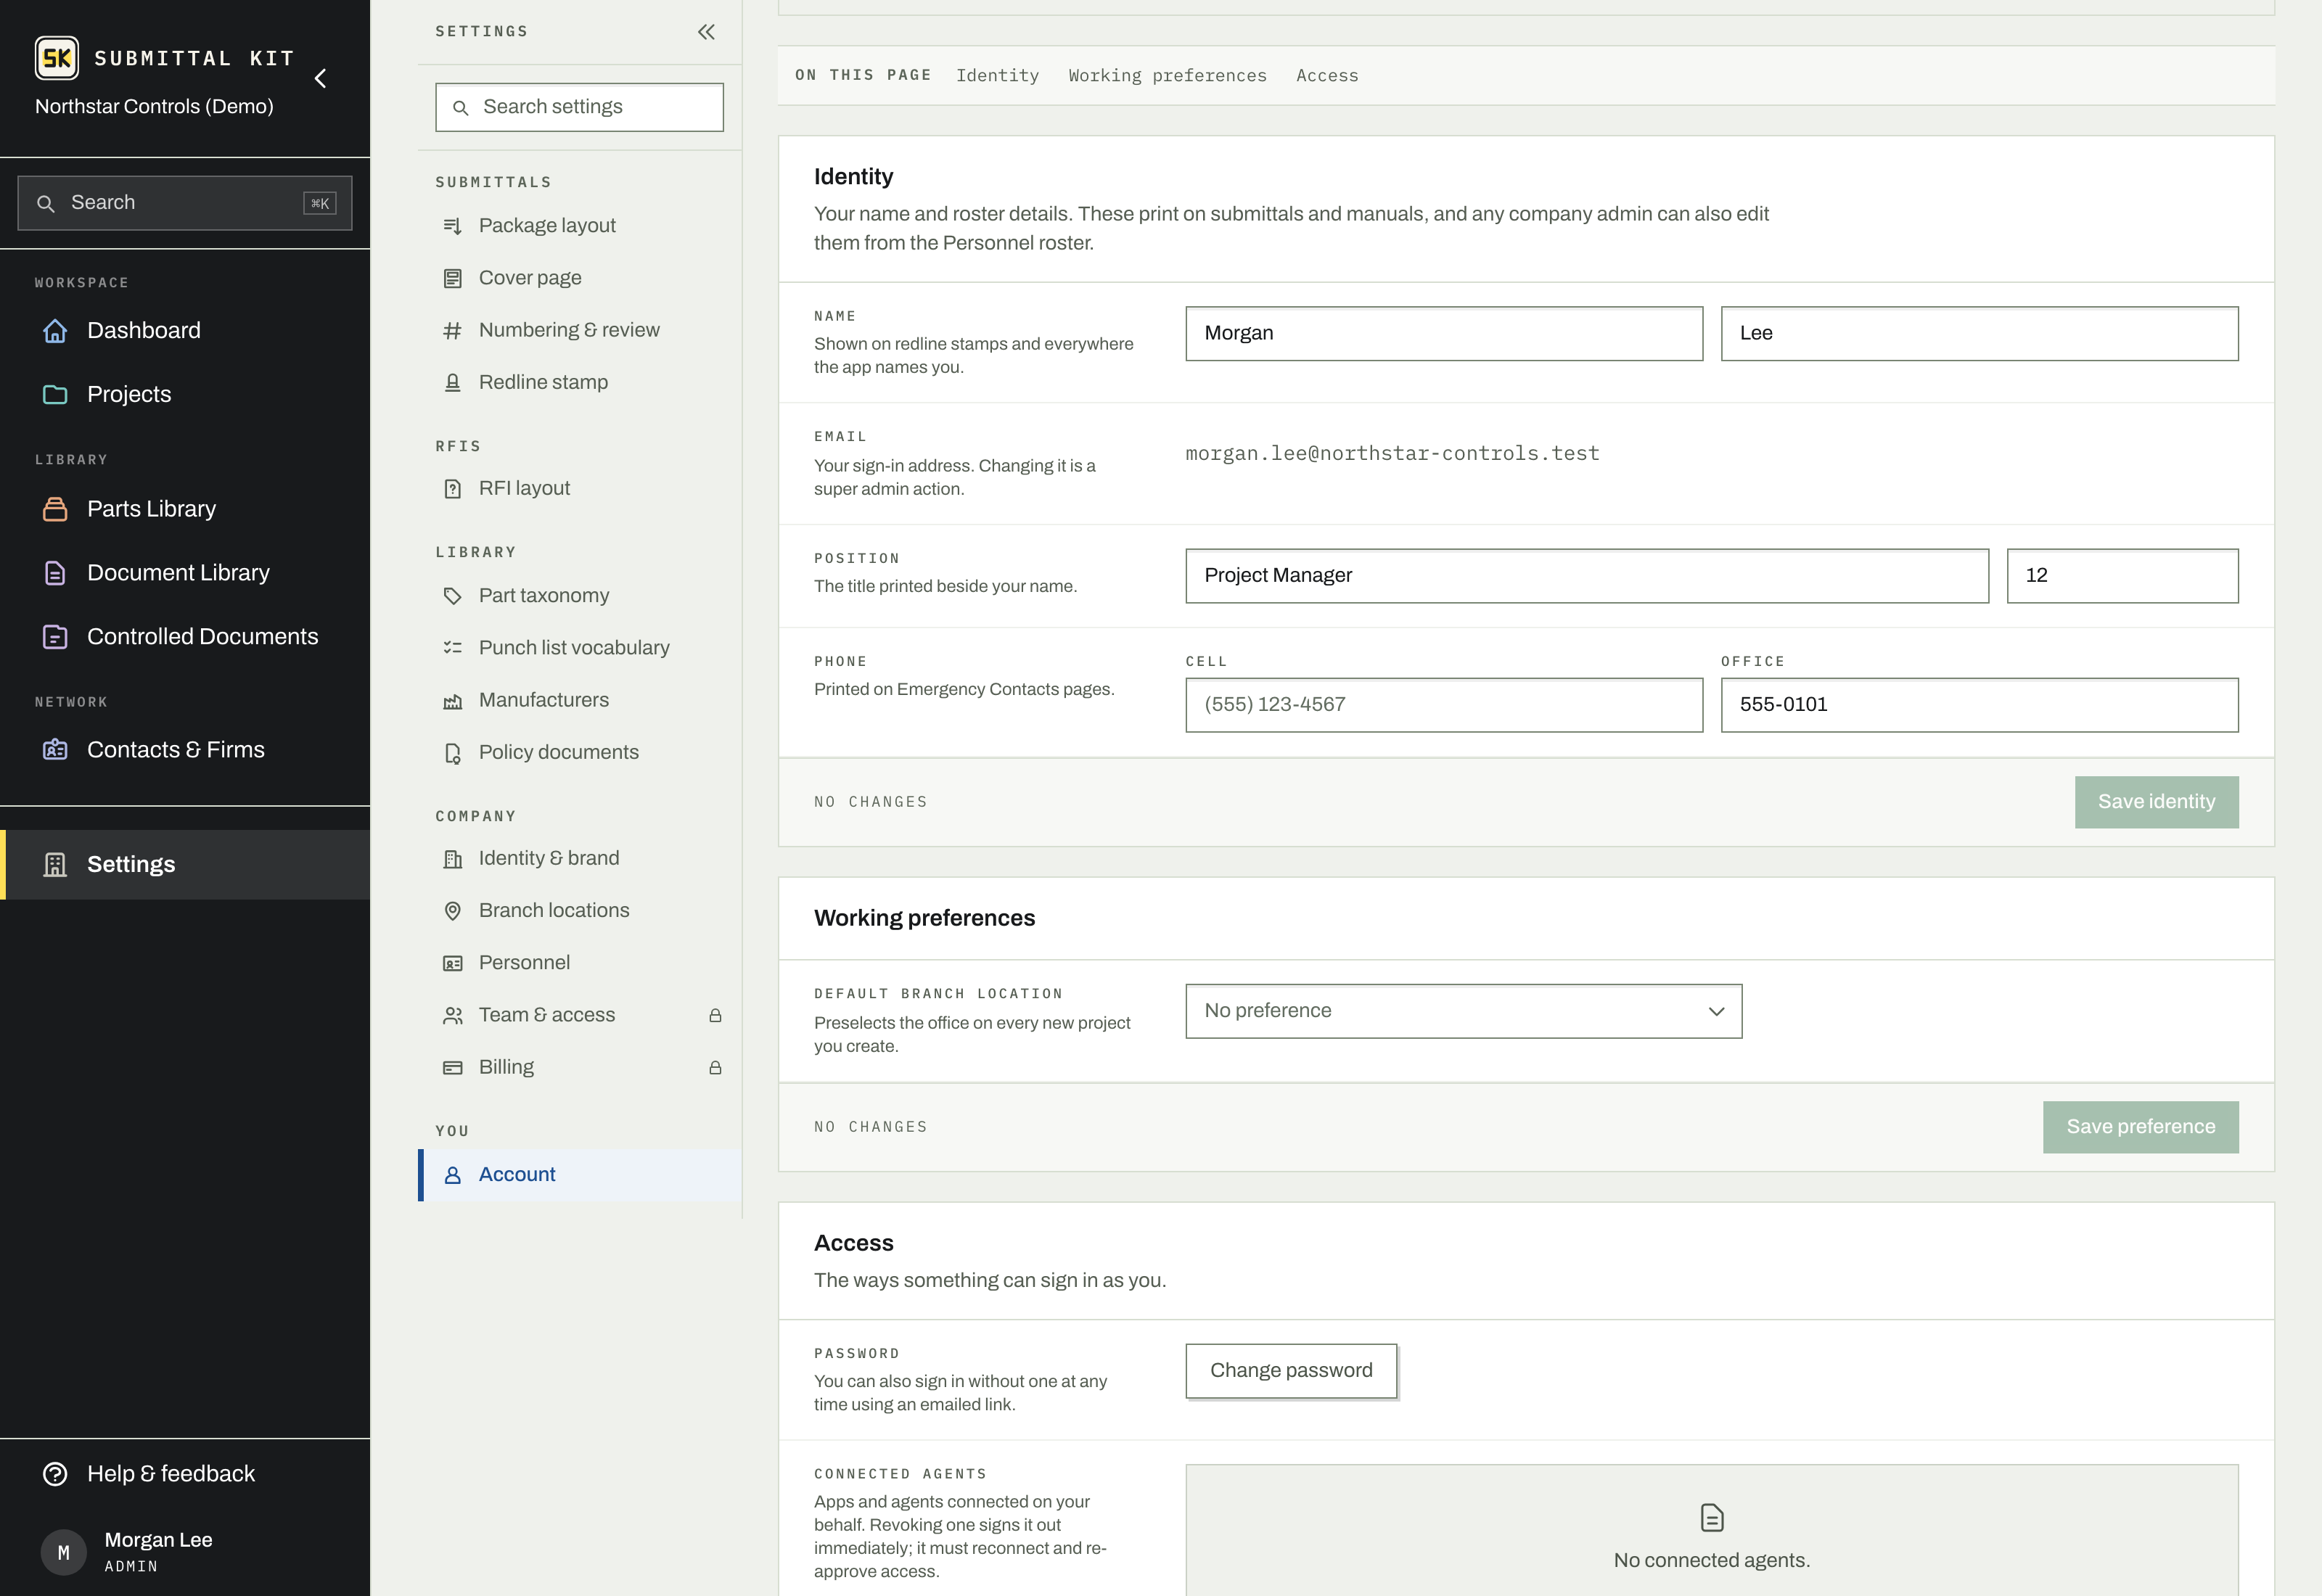The image size is (2322, 1596).
Task: Jump to Working preferences section link
Action: point(1167,76)
